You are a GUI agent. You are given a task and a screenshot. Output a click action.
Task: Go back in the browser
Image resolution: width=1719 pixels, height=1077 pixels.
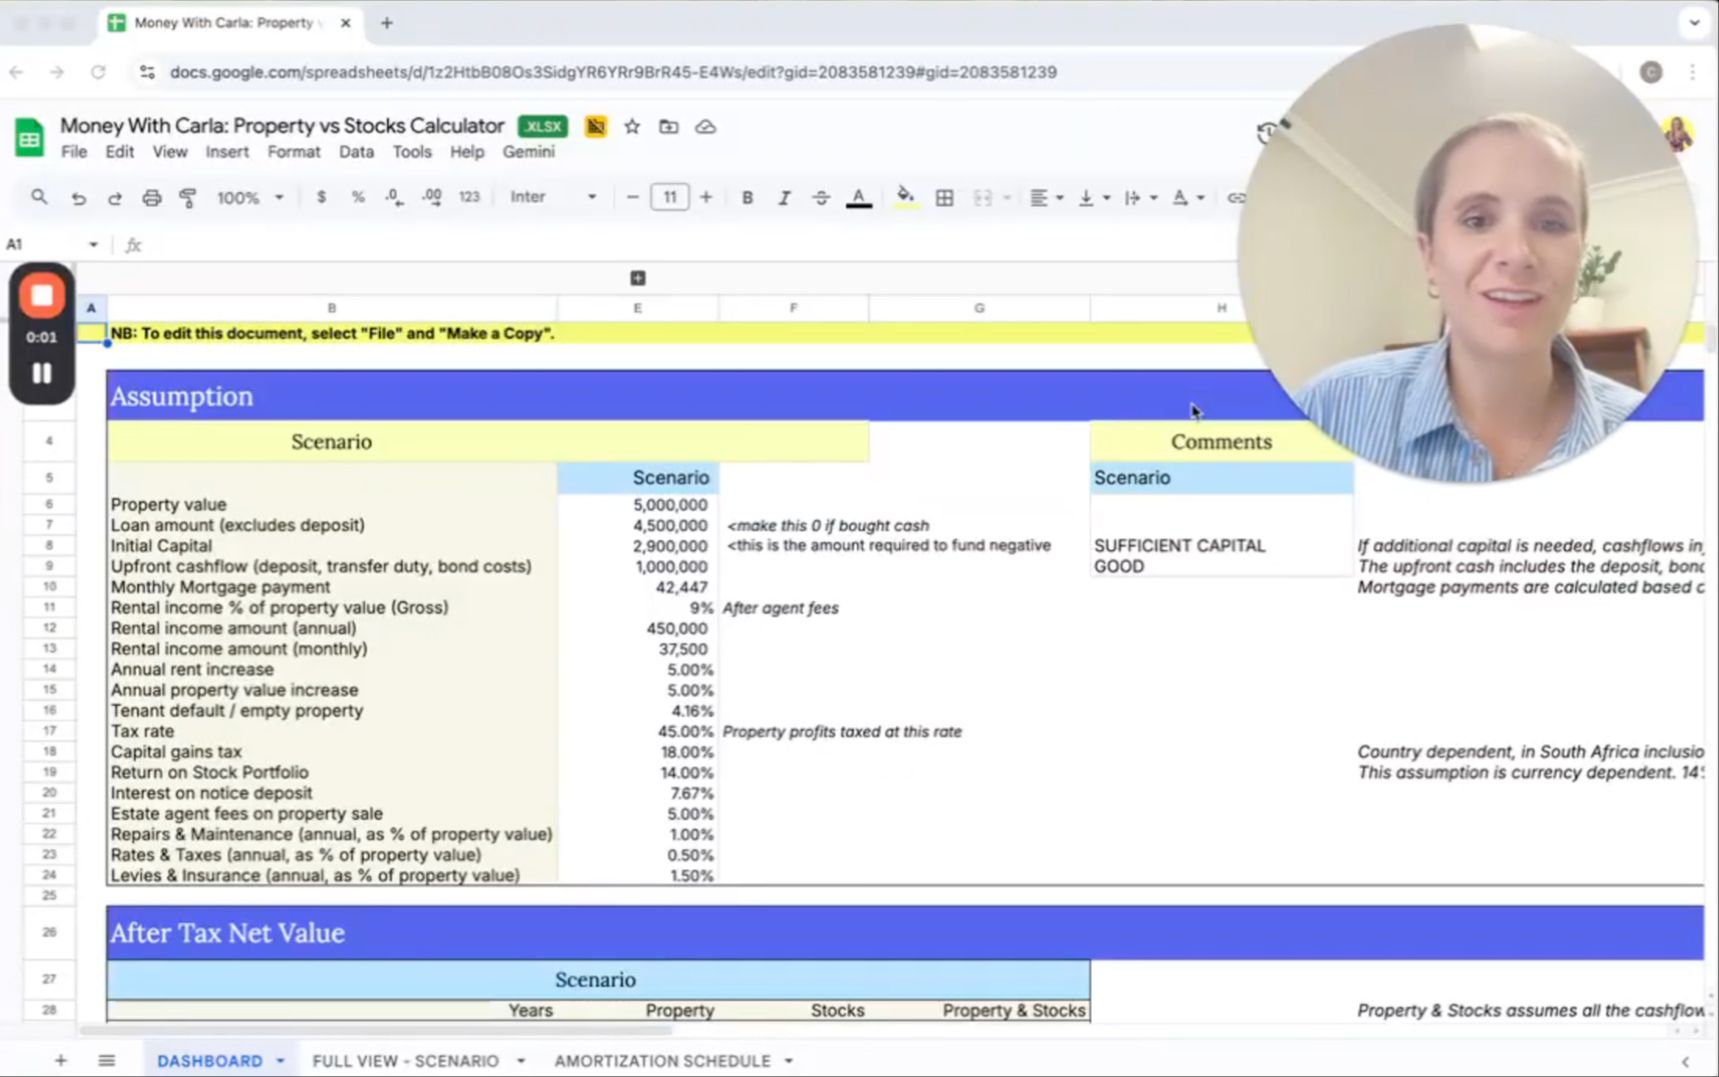[x=16, y=72]
